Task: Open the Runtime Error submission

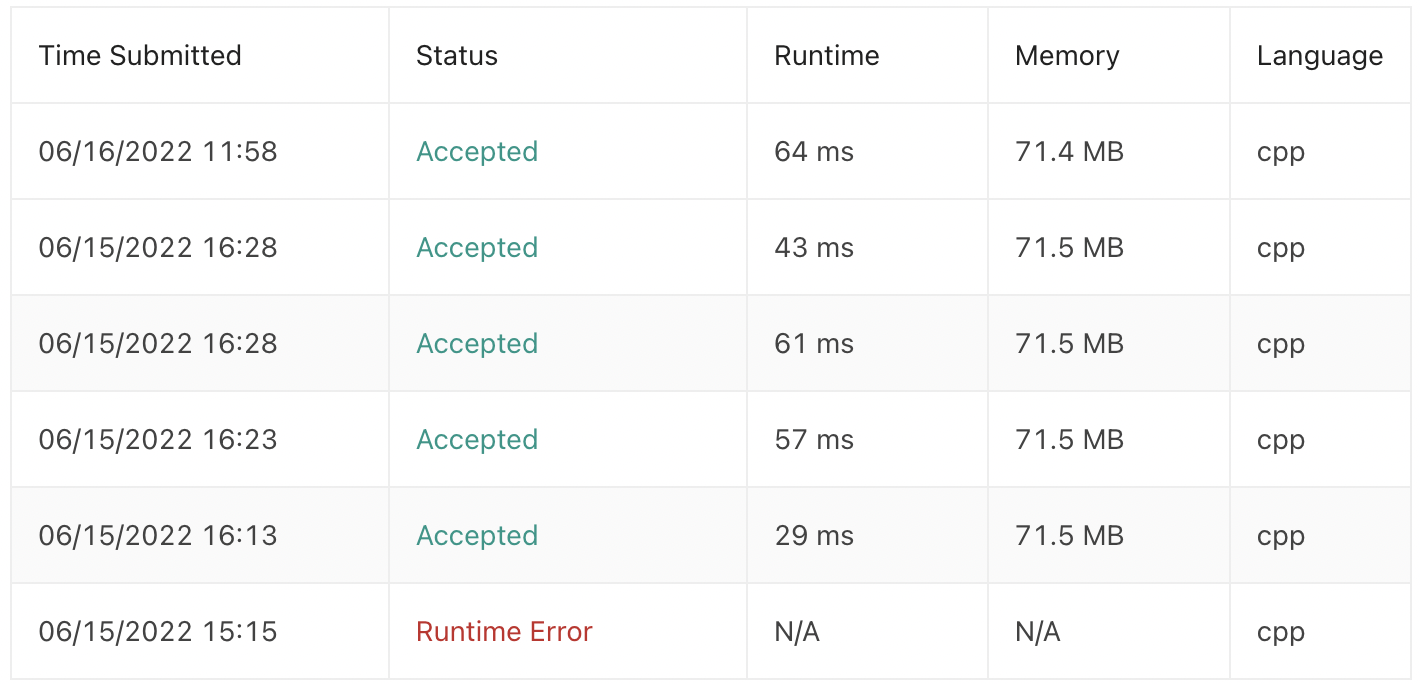Action: coord(504,632)
